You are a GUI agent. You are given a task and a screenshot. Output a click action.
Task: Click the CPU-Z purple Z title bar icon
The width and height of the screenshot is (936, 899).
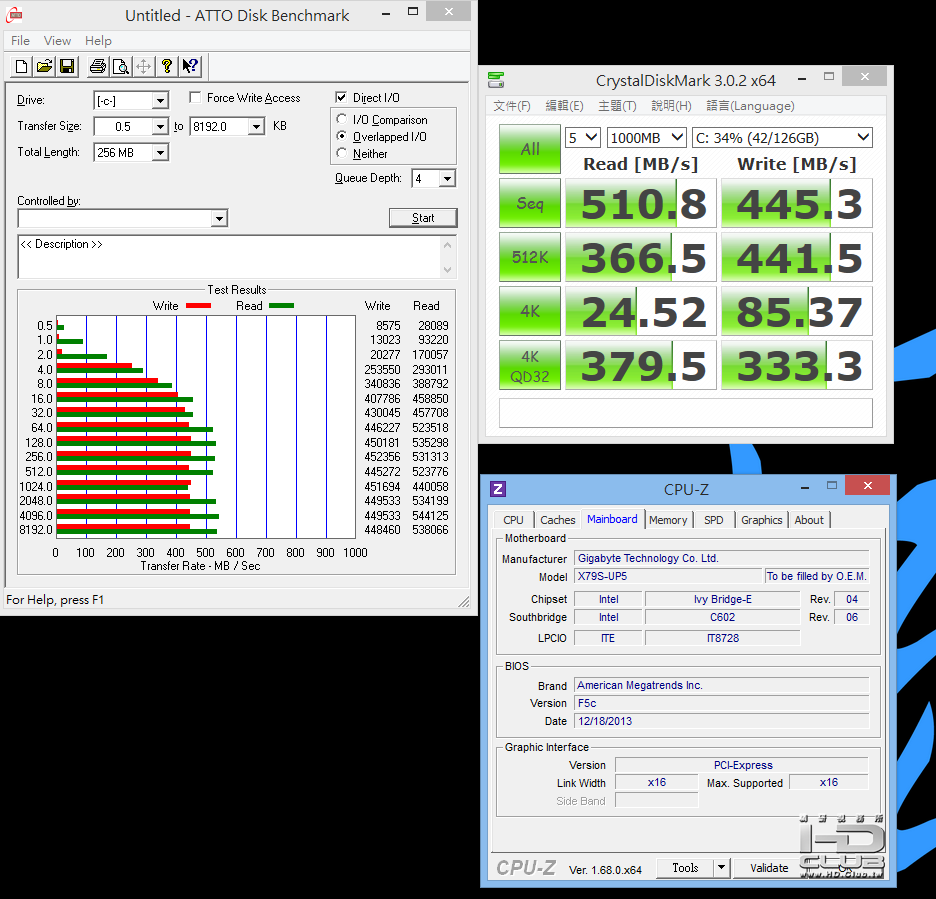coord(498,489)
